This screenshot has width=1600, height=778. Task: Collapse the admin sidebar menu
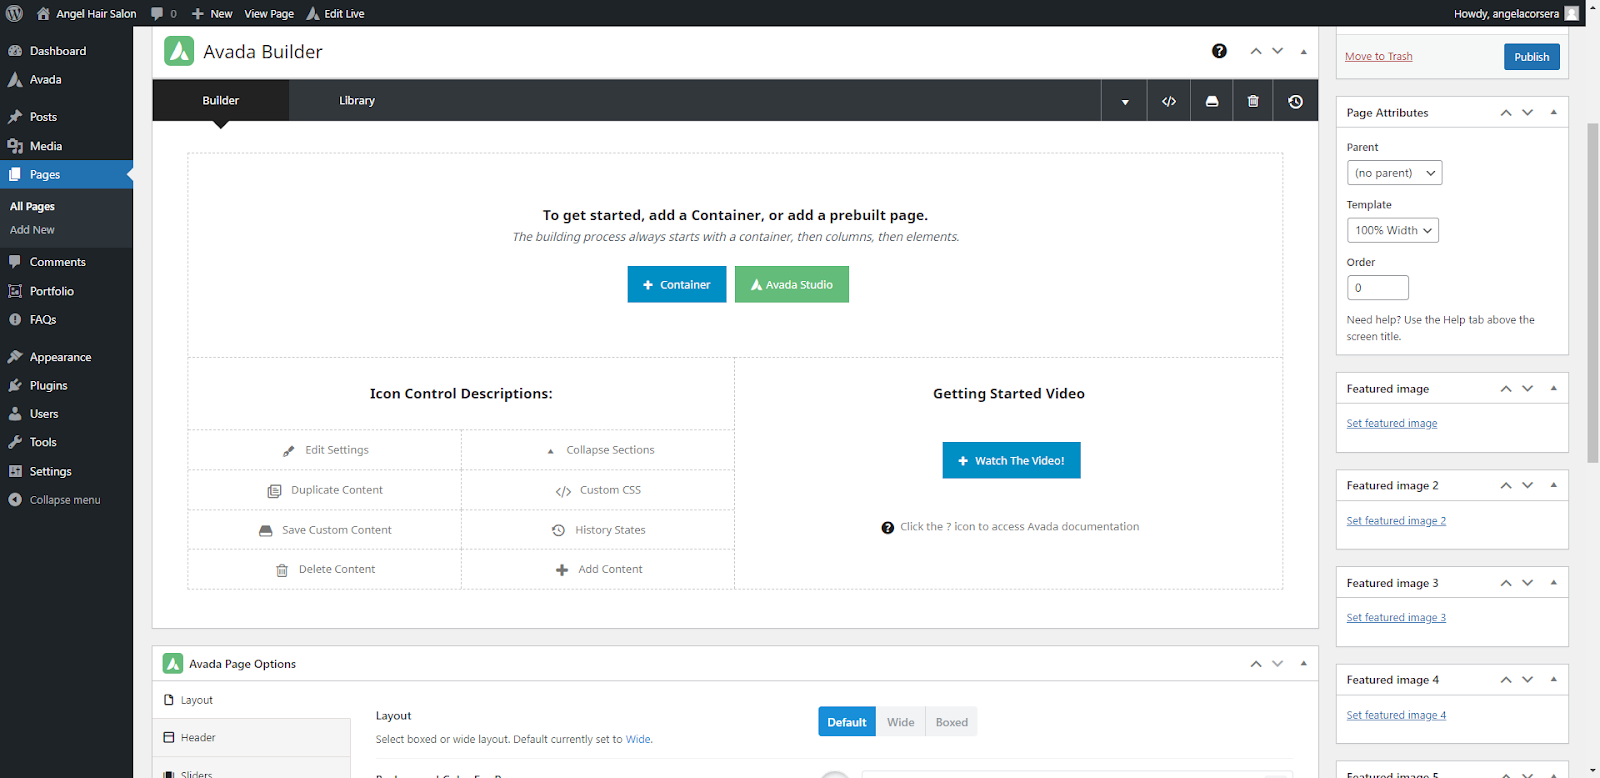coord(66,500)
